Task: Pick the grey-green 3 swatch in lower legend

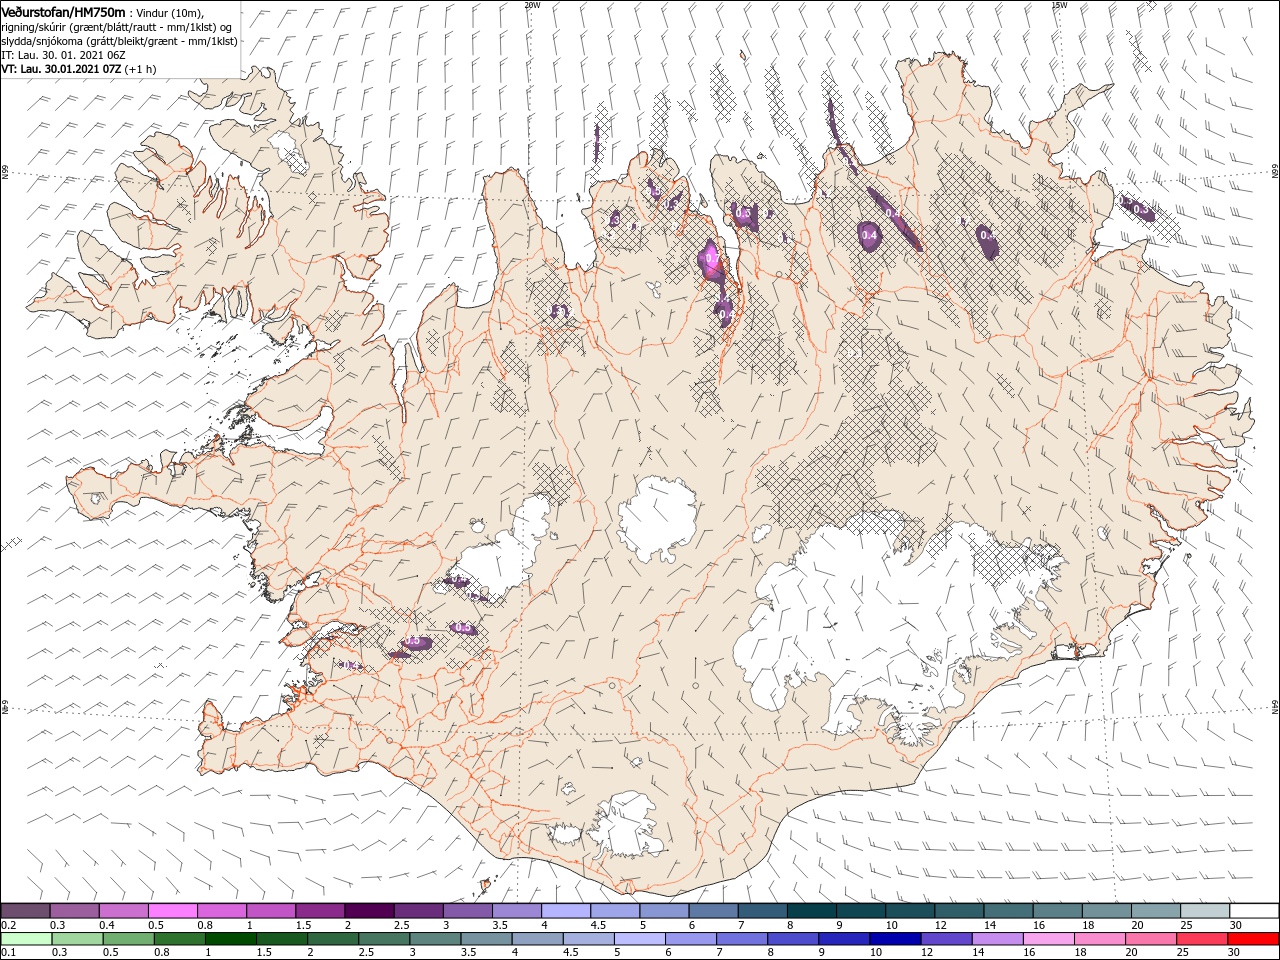Action: pyautogui.click(x=434, y=939)
